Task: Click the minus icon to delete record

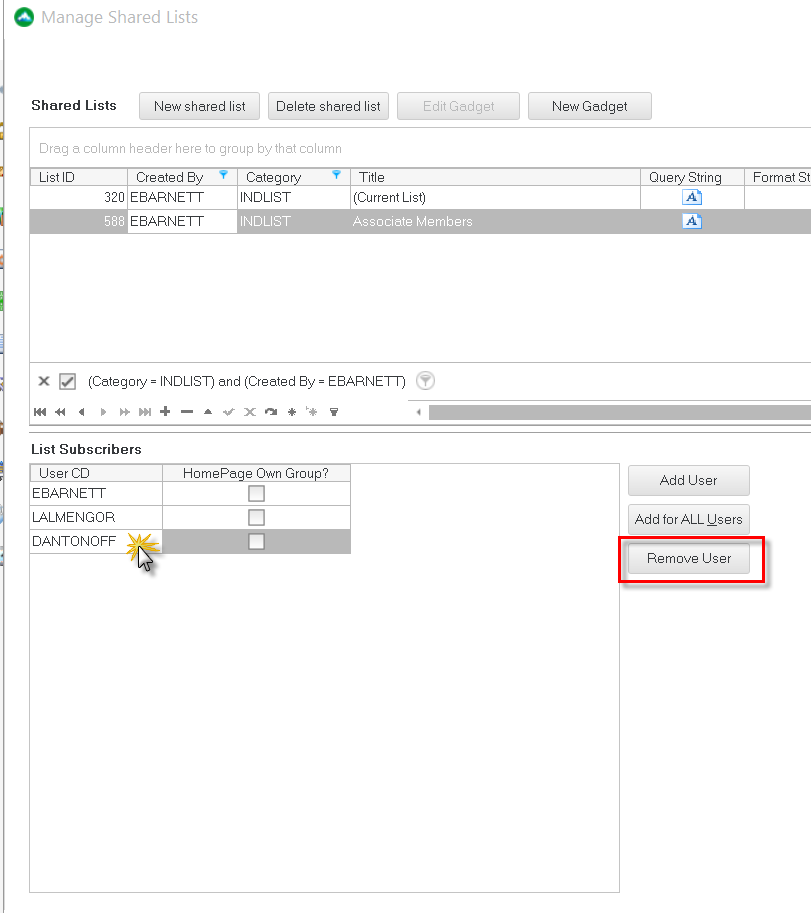Action: (186, 411)
